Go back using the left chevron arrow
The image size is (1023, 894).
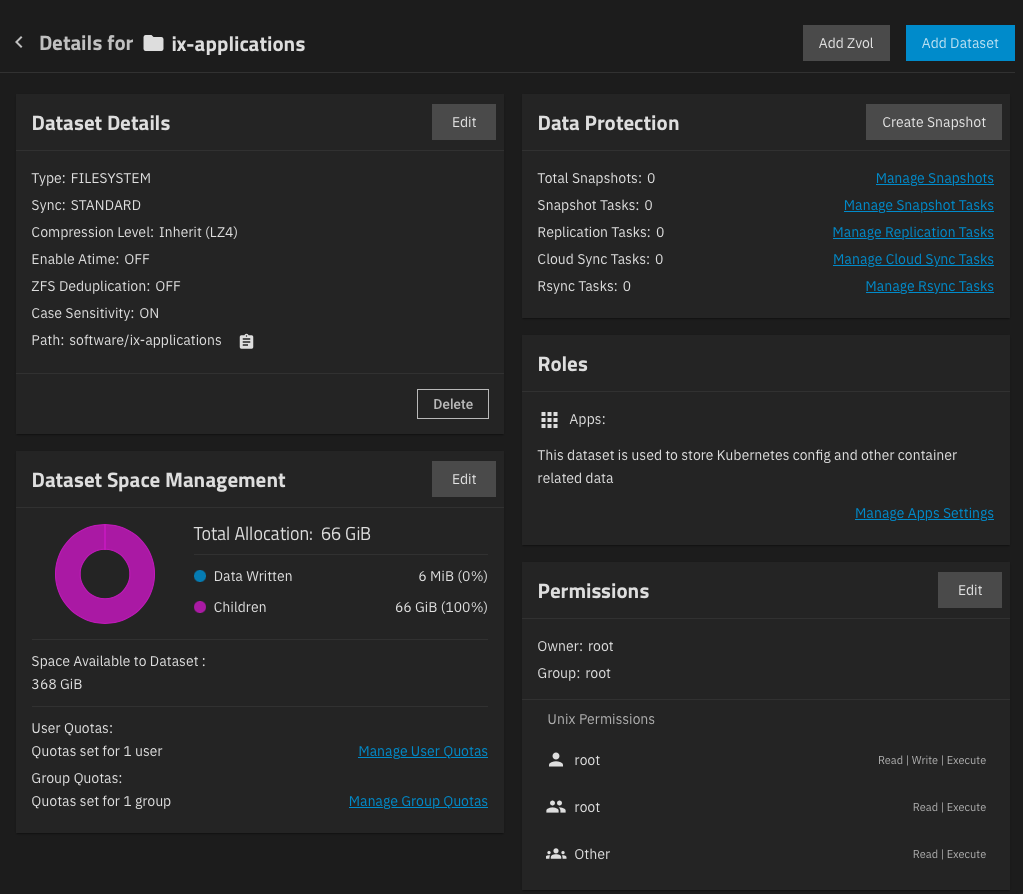tap(19, 42)
